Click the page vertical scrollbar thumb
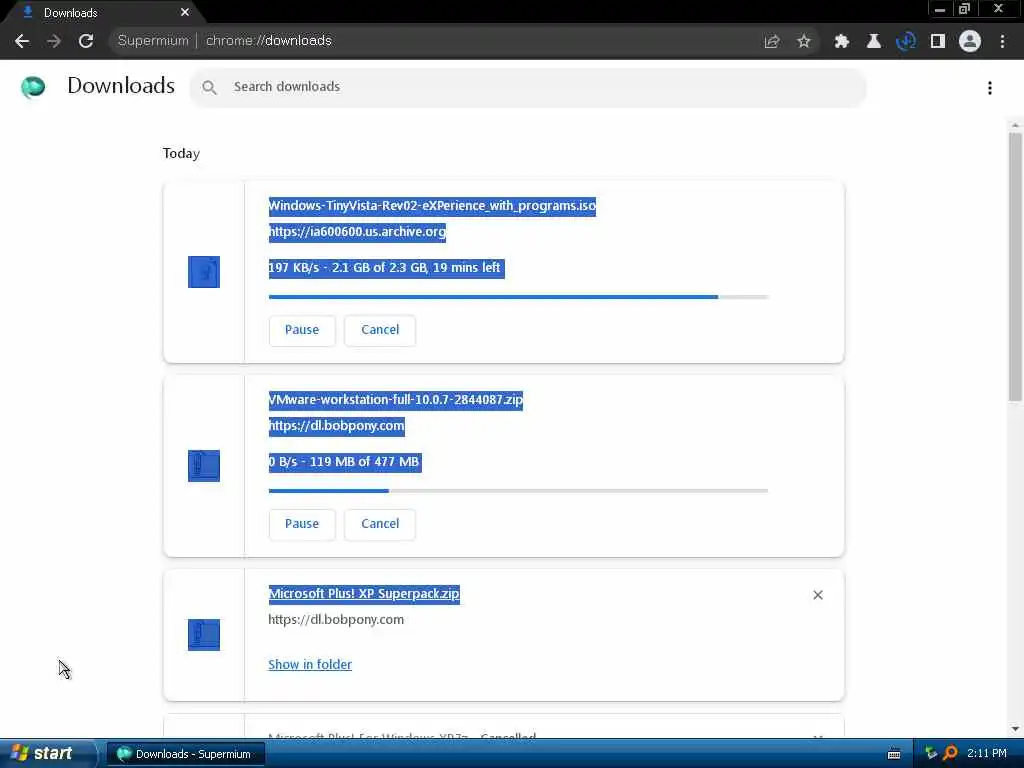The width and height of the screenshot is (1024, 768). click(1015, 266)
